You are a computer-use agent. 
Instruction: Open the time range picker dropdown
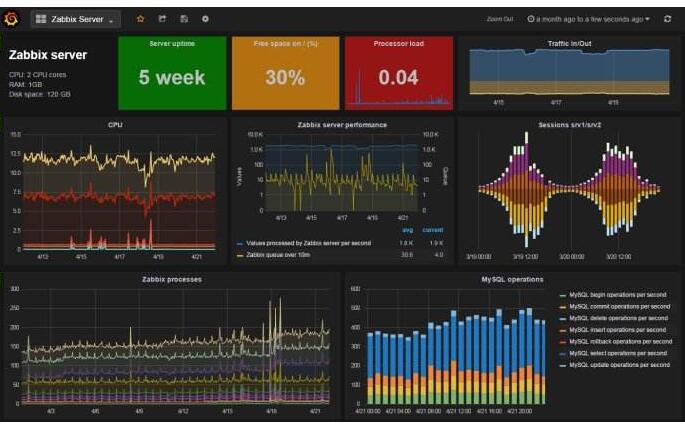[x=588, y=19]
